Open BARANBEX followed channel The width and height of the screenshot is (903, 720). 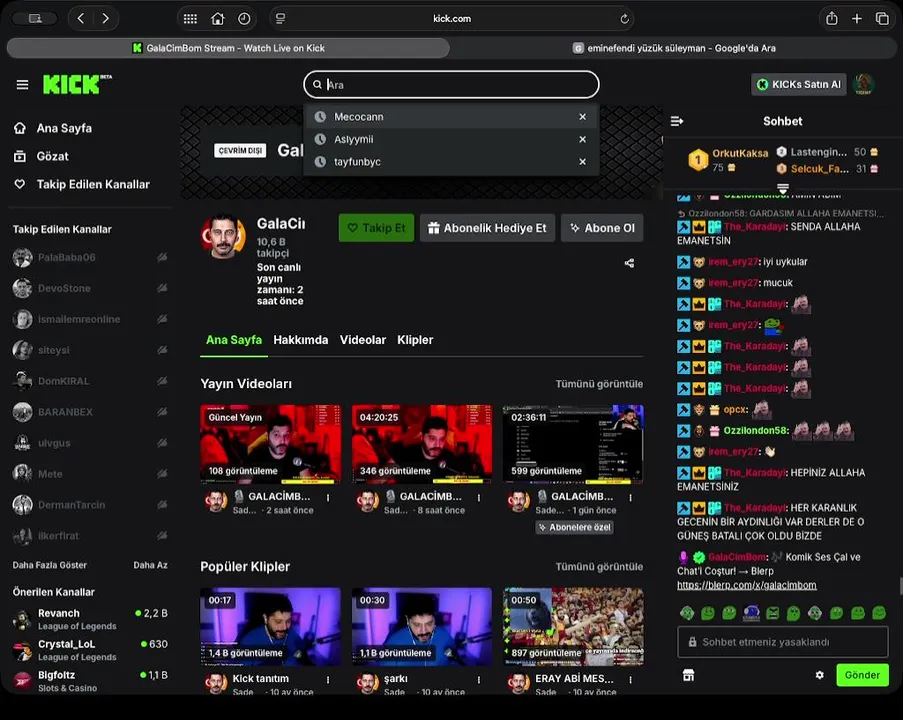90,412
